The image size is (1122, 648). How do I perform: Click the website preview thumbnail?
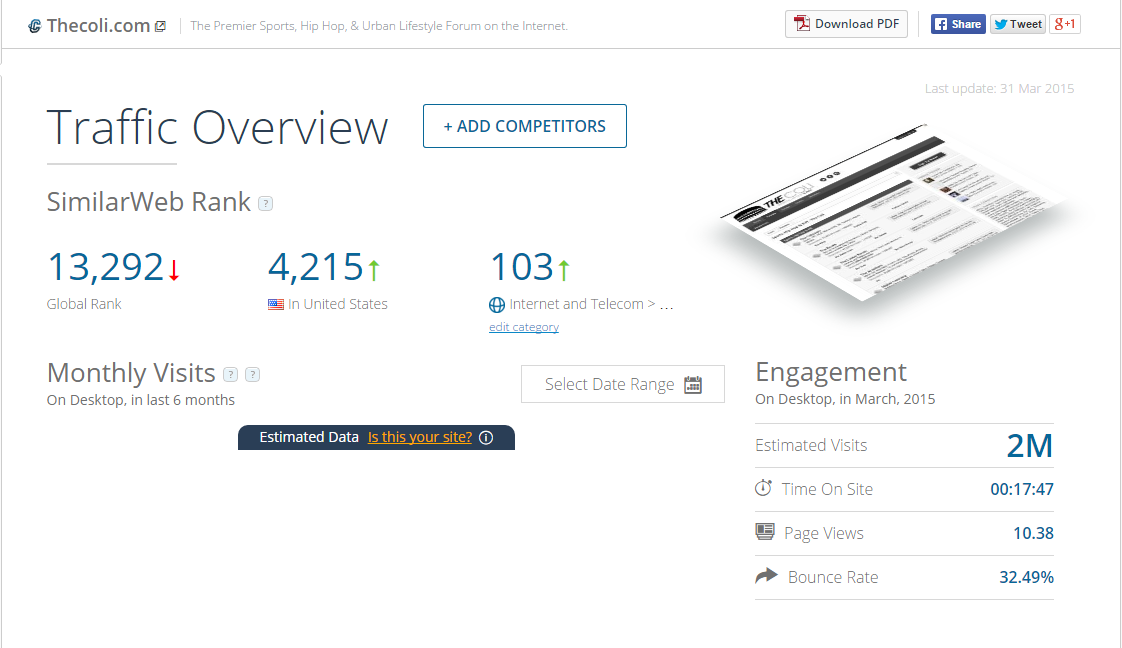(891, 215)
